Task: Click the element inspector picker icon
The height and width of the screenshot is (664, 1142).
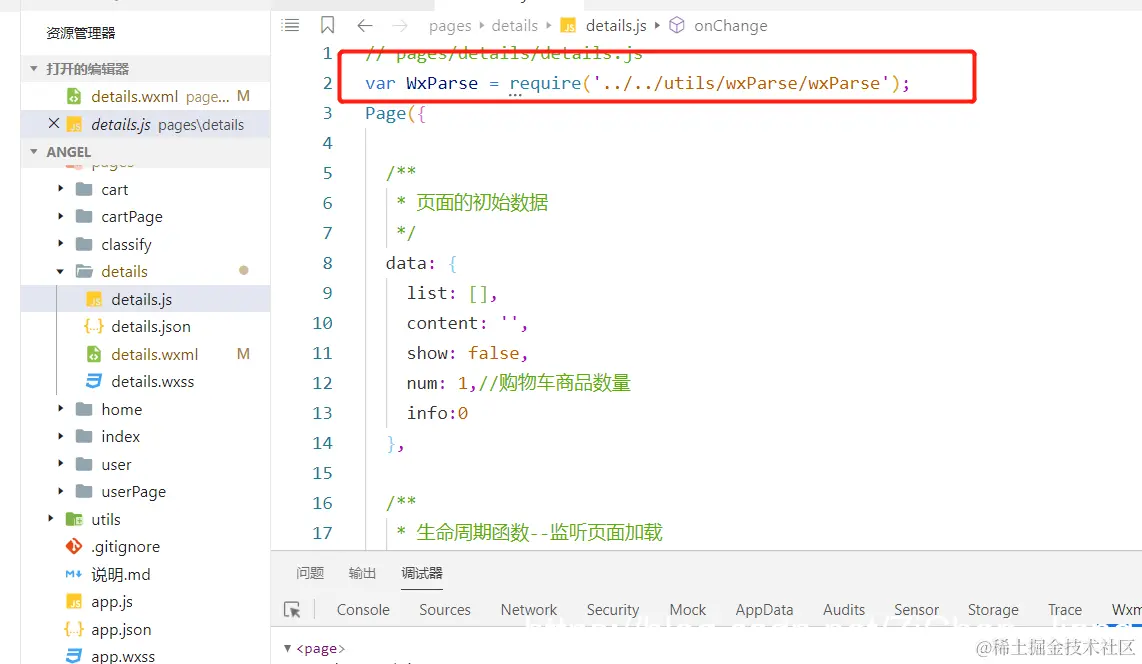Action: (292, 609)
